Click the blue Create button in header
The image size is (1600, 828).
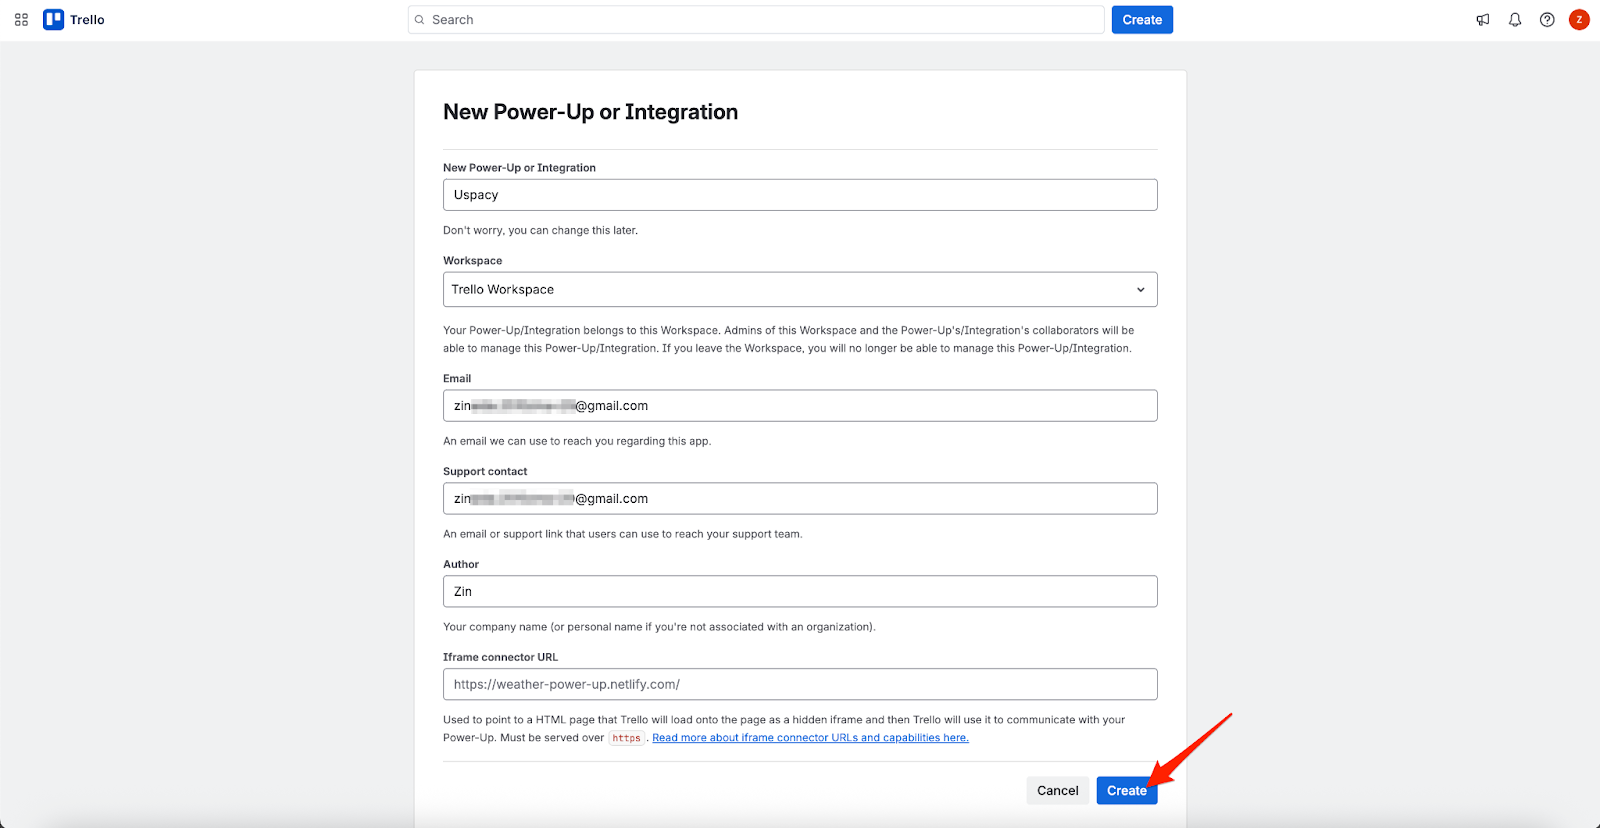click(x=1142, y=20)
